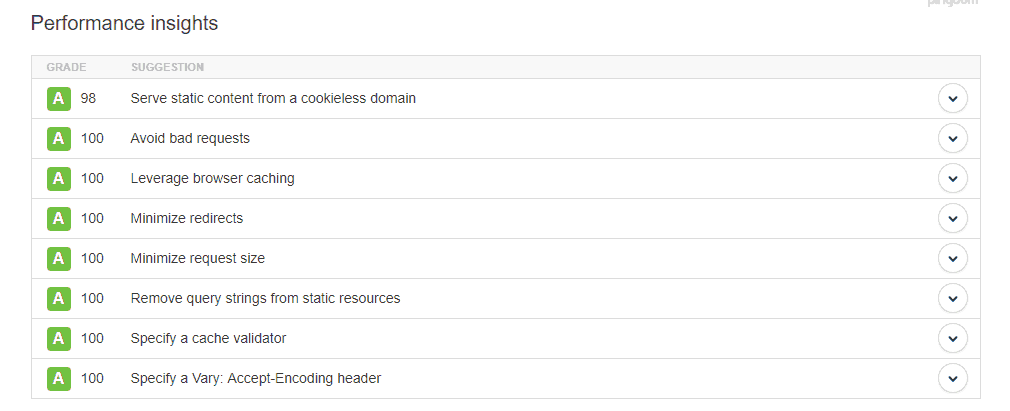Click the A badge beside Minimize request size
The image size is (1010, 411).
(x=59, y=258)
